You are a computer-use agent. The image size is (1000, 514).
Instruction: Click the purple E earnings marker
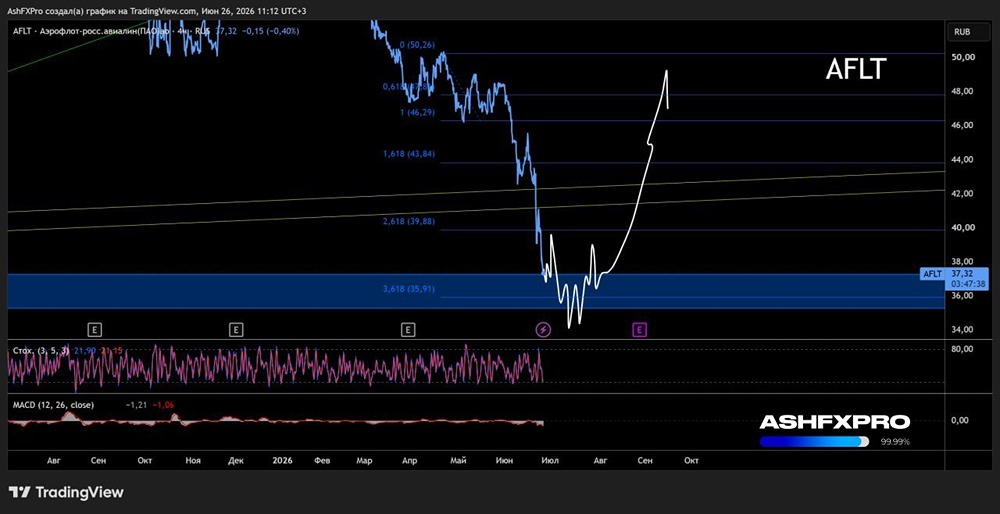[640, 330]
